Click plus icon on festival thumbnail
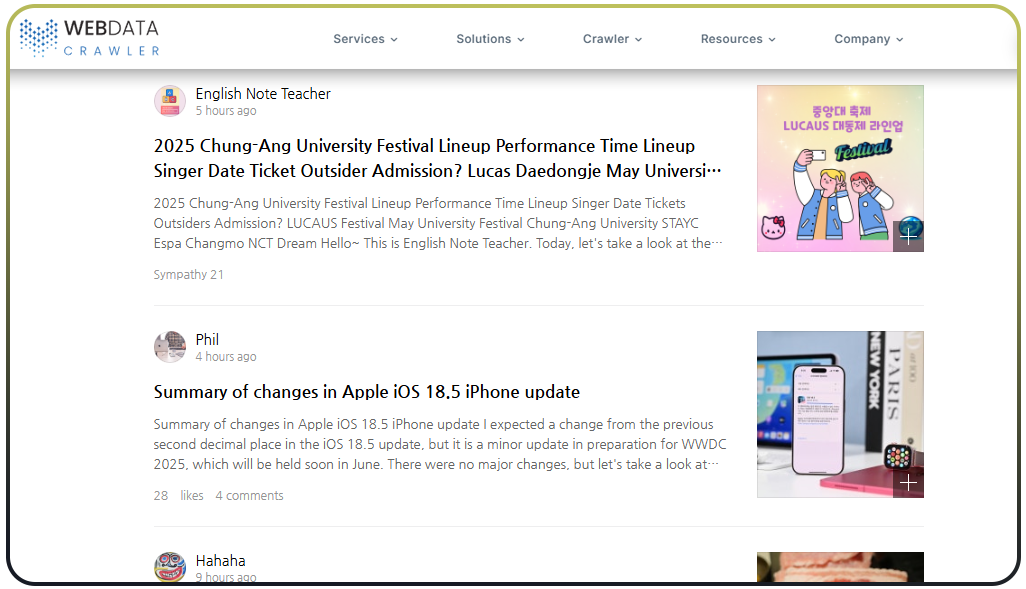The image size is (1026, 589). 907,236
